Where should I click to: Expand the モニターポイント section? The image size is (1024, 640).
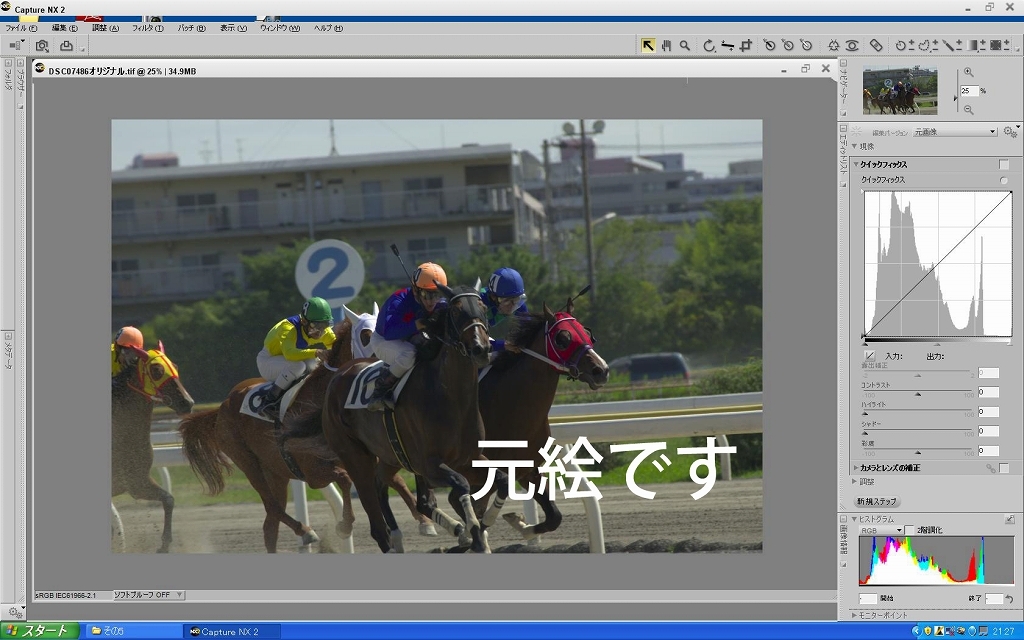click(854, 615)
